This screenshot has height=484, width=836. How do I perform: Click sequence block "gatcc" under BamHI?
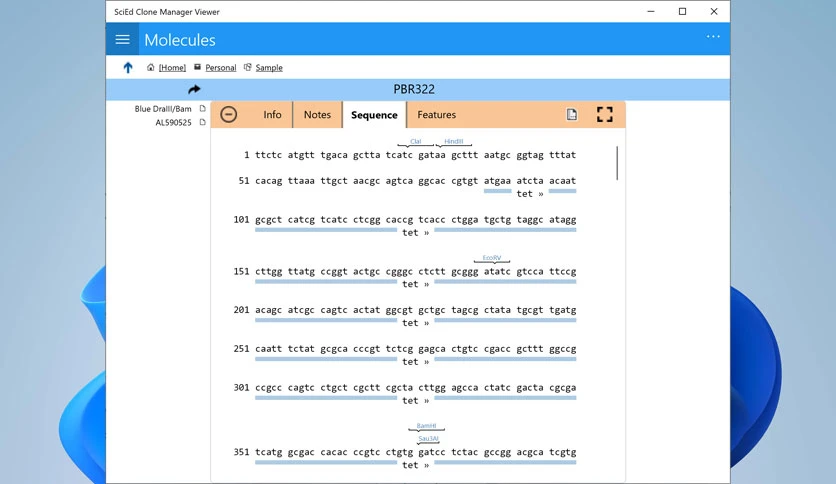432,452
